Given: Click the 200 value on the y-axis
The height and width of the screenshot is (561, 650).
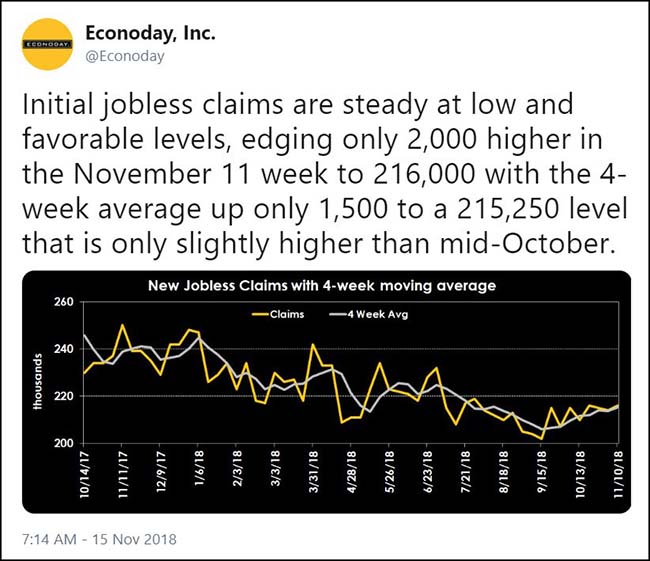Looking at the screenshot, I should pyautogui.click(x=65, y=444).
